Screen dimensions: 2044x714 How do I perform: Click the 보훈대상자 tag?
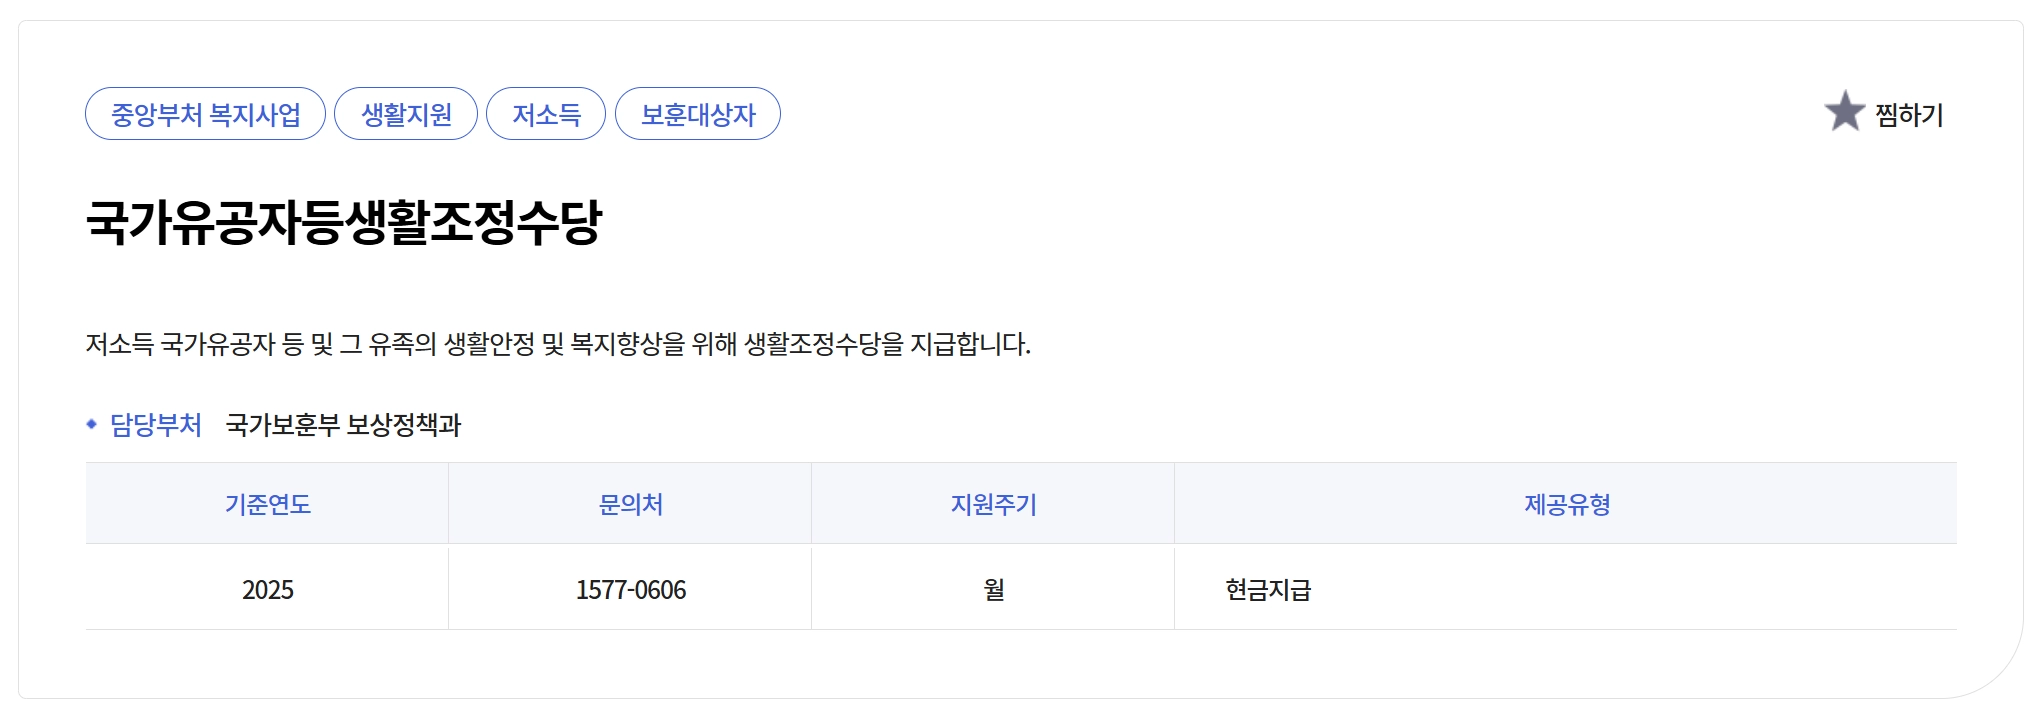[x=697, y=114]
